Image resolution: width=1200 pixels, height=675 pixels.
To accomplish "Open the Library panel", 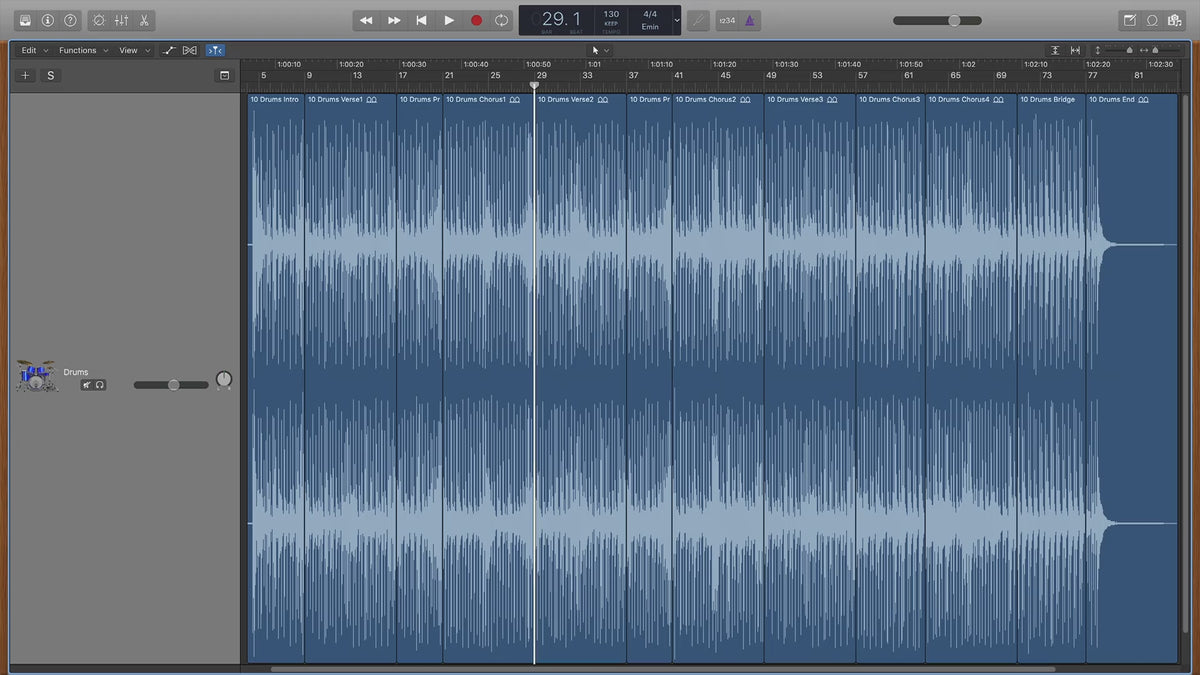I will [x=25, y=20].
